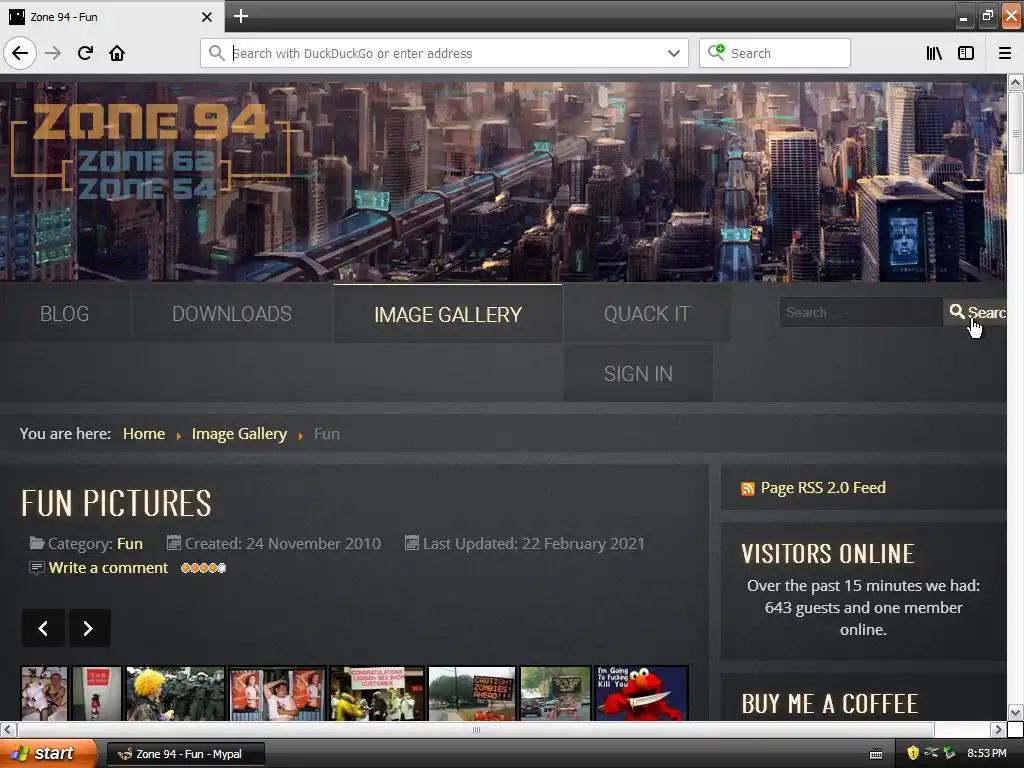Click the BUY ME A COFFEE heading
Viewport: 1024px width, 768px height.
pyautogui.click(x=829, y=704)
